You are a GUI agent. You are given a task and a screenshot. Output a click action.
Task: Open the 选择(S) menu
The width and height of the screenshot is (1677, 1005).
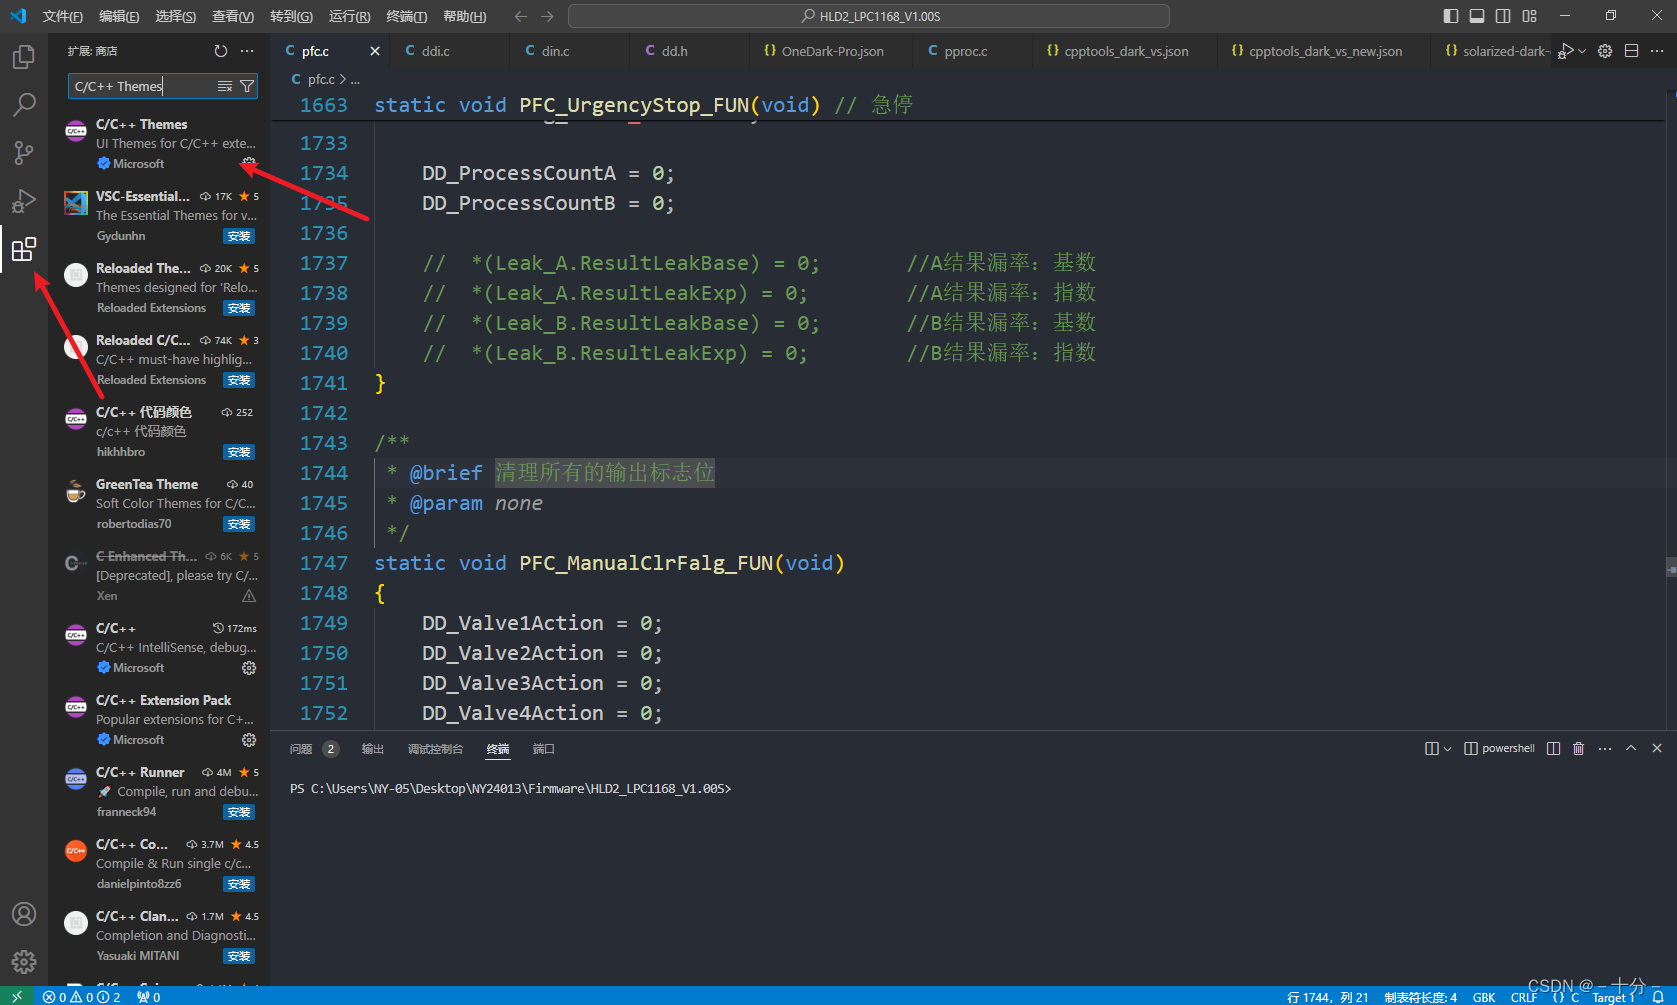click(x=176, y=16)
